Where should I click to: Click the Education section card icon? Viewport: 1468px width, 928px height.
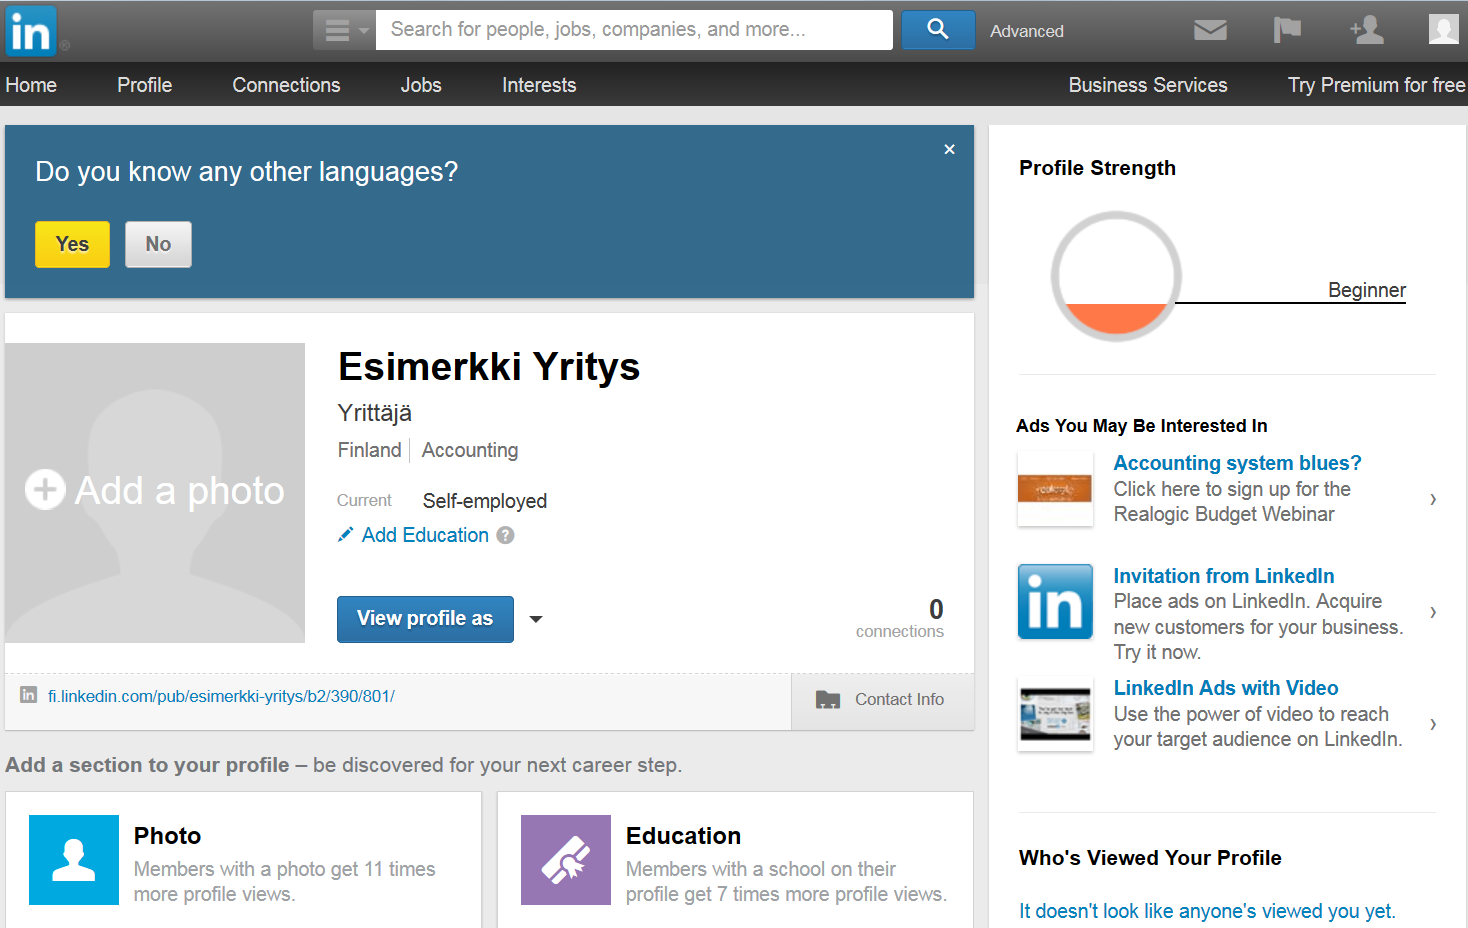(566, 860)
